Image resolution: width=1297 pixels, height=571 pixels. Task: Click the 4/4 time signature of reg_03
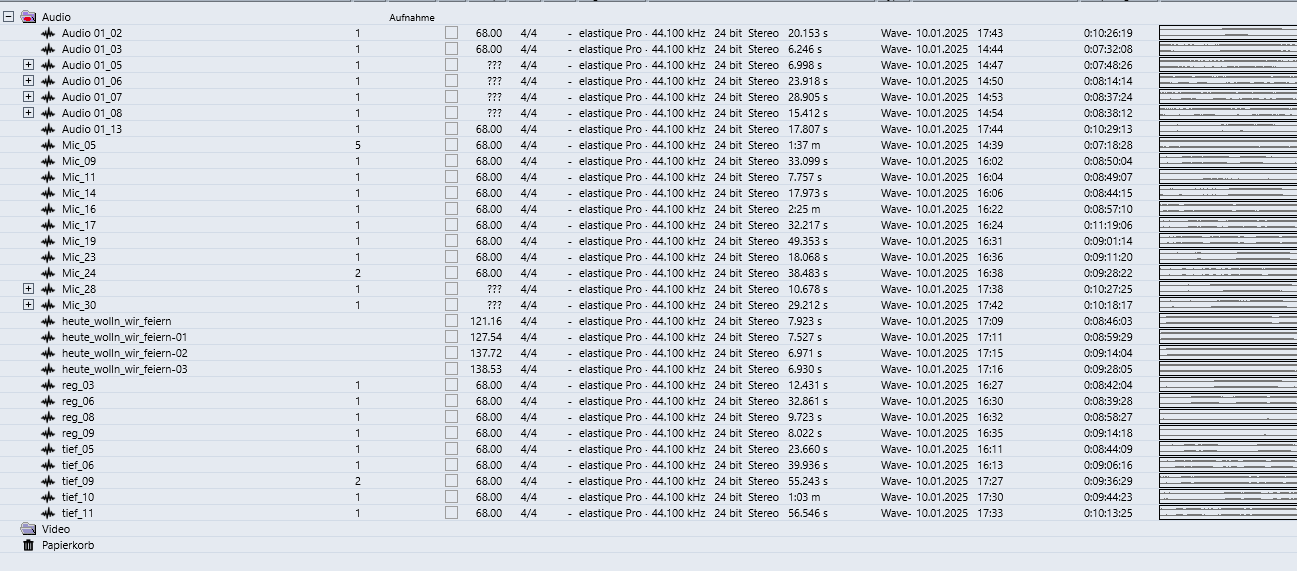529,385
